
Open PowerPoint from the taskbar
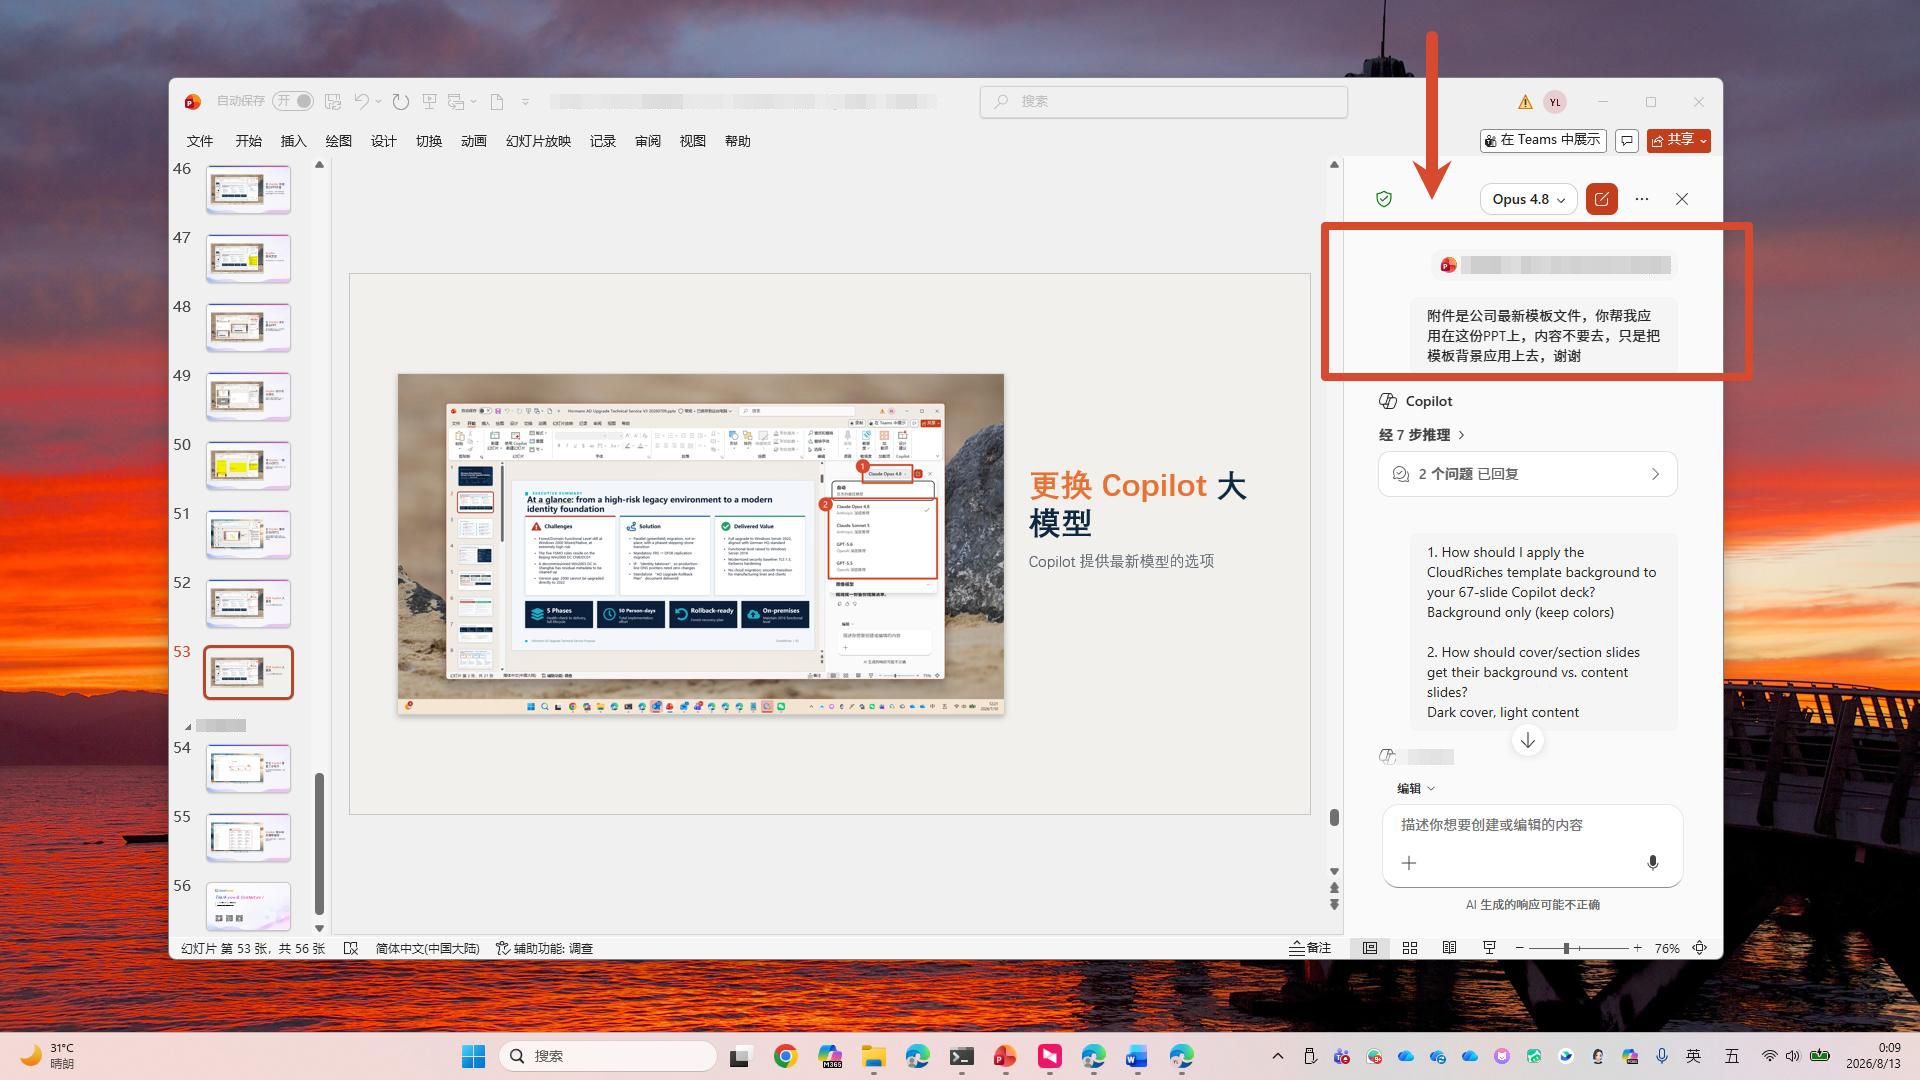tap(1005, 1056)
